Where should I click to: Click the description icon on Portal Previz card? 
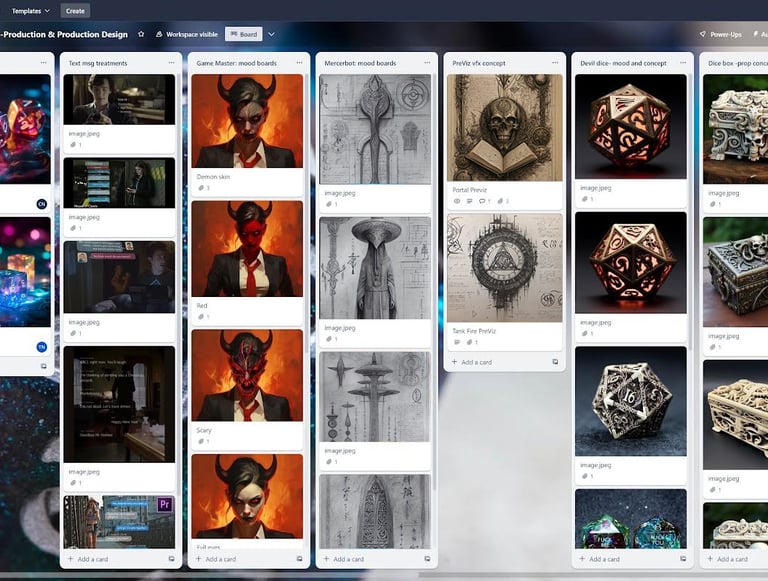(469, 201)
